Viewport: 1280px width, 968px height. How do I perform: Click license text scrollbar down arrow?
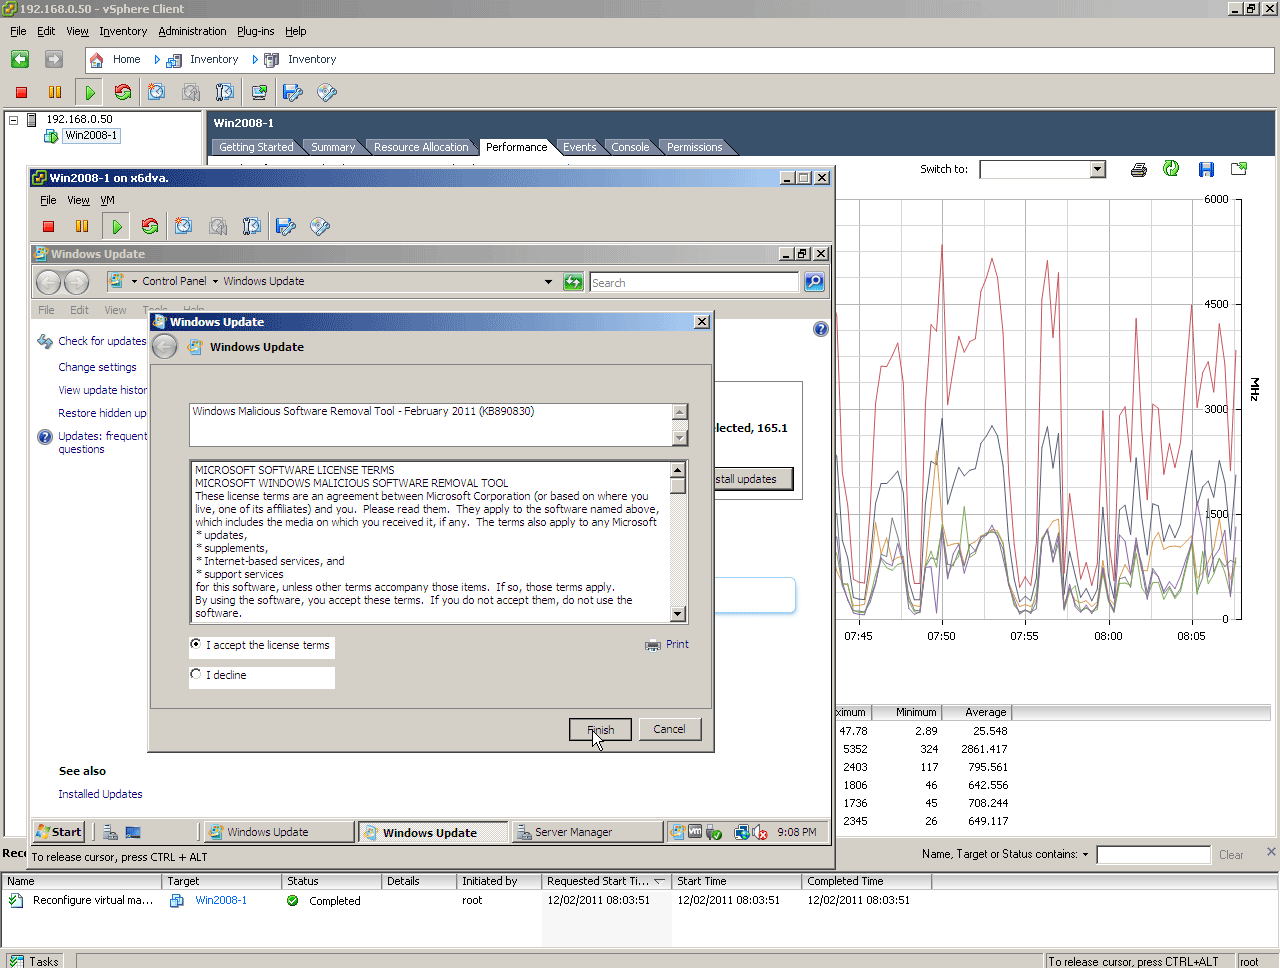coord(678,614)
